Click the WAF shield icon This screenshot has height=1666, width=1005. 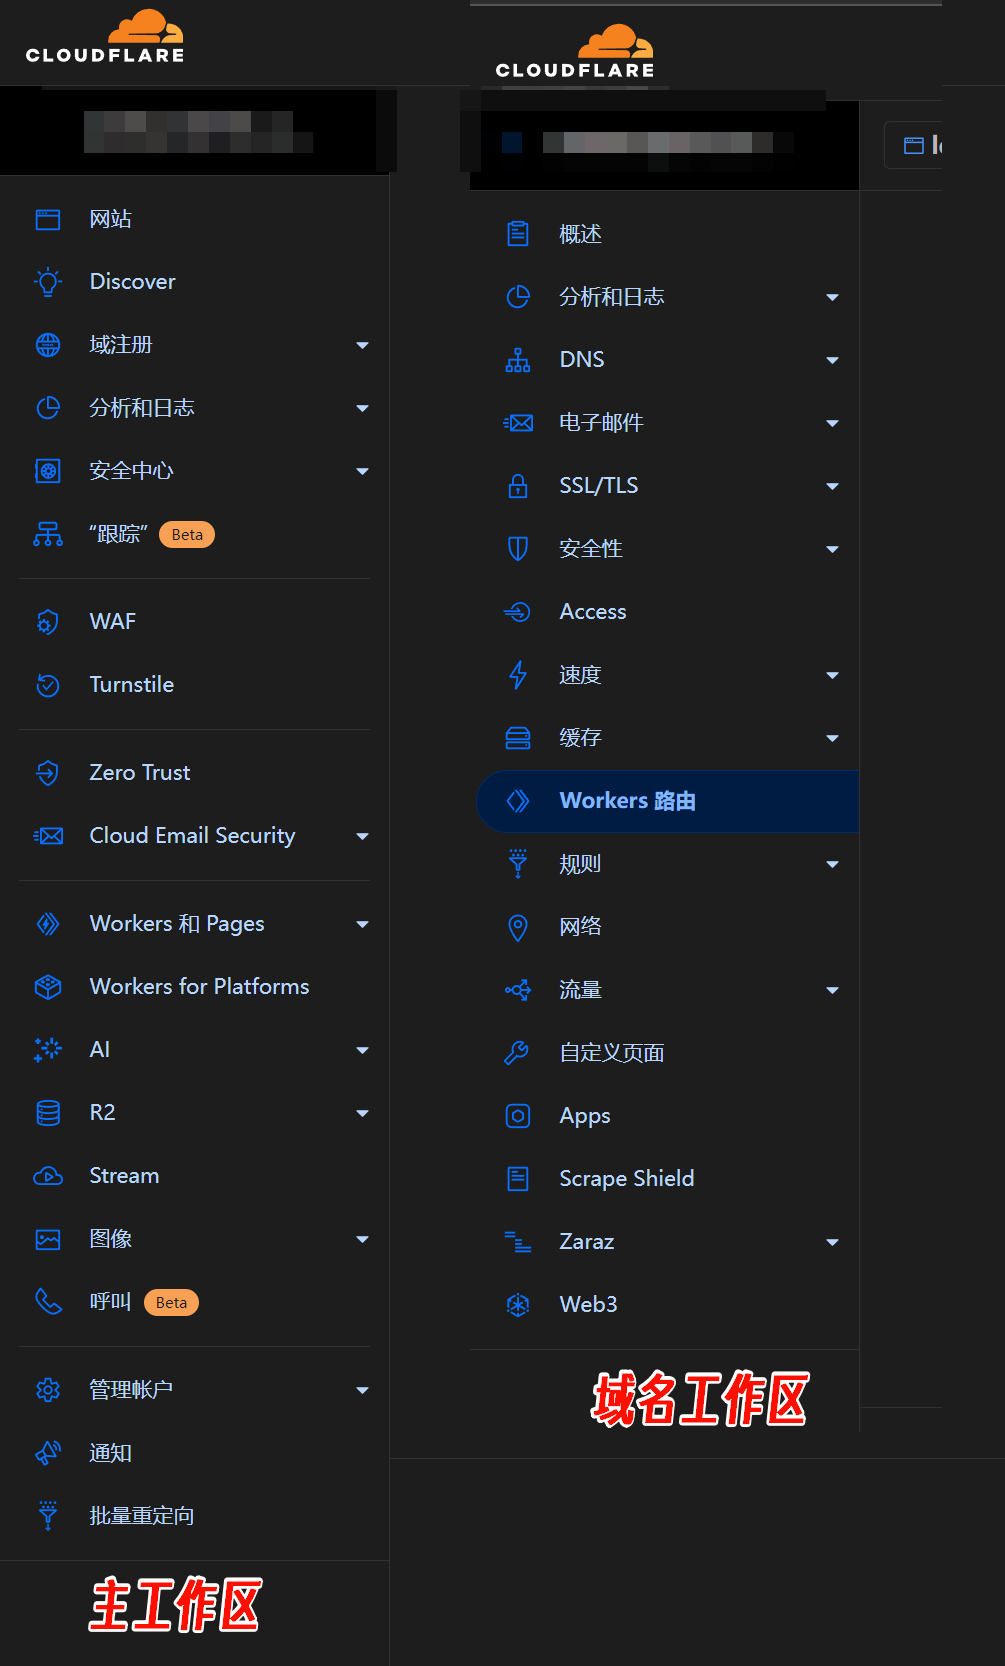tap(48, 622)
